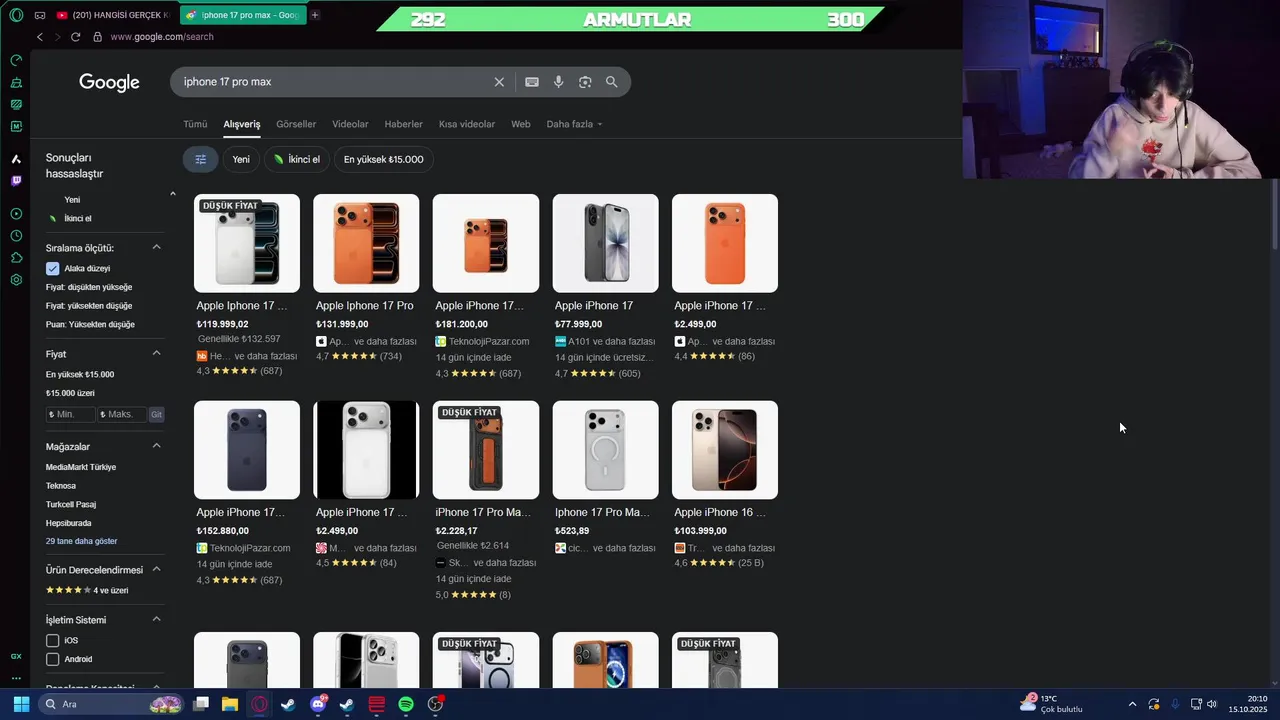The image size is (1280, 720).
Task: Open Extensions cube icon in sidebar
Action: (16, 258)
